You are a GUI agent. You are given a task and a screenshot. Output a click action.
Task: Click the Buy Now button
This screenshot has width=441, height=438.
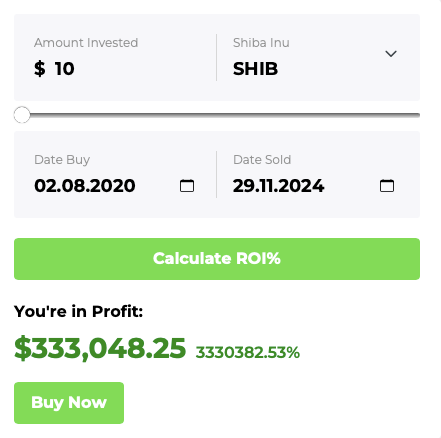tap(69, 403)
